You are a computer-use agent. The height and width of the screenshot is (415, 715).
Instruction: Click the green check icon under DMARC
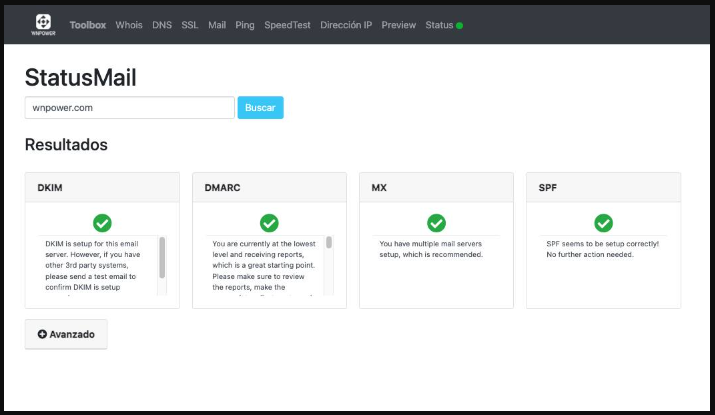coord(269,223)
